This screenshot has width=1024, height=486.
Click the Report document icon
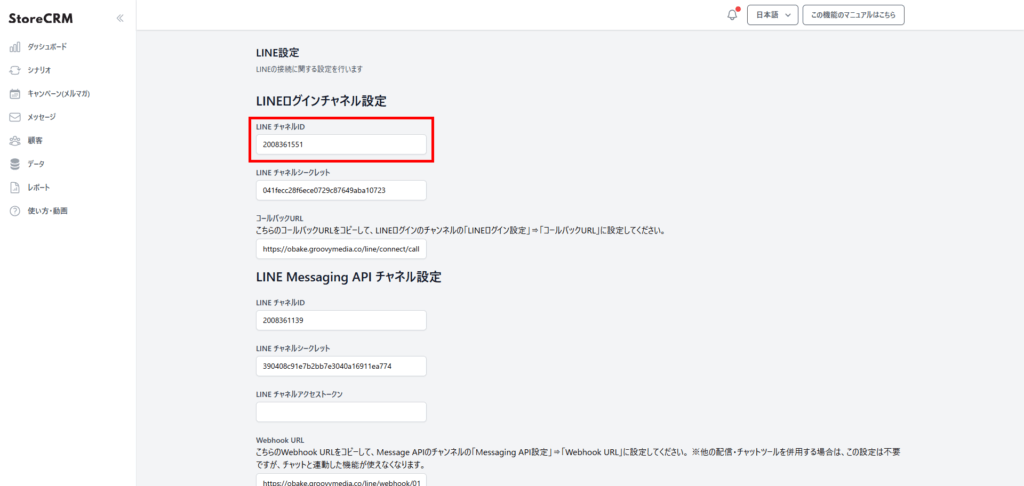click(15, 187)
